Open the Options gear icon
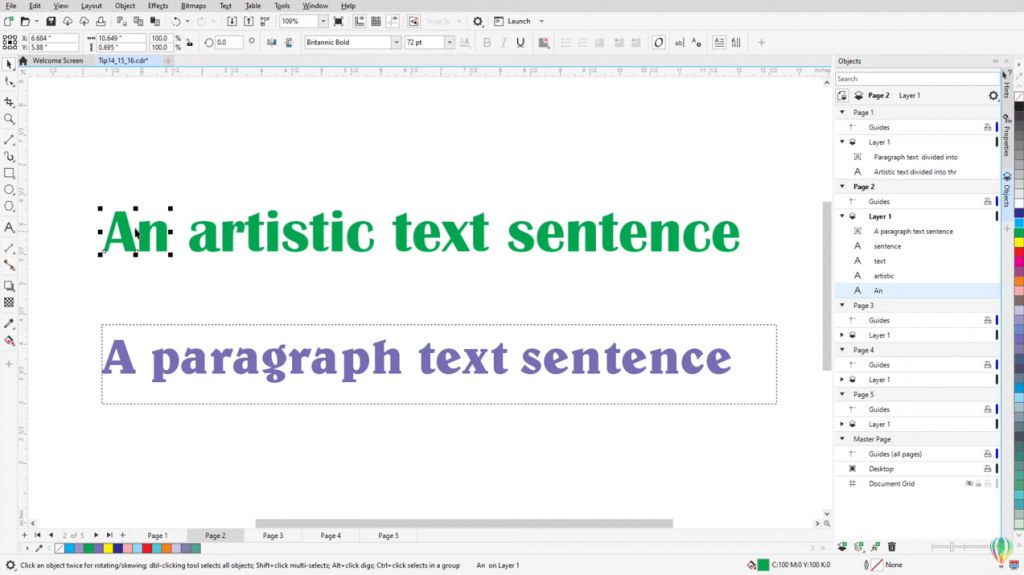This screenshot has width=1024, height=575. click(478, 22)
